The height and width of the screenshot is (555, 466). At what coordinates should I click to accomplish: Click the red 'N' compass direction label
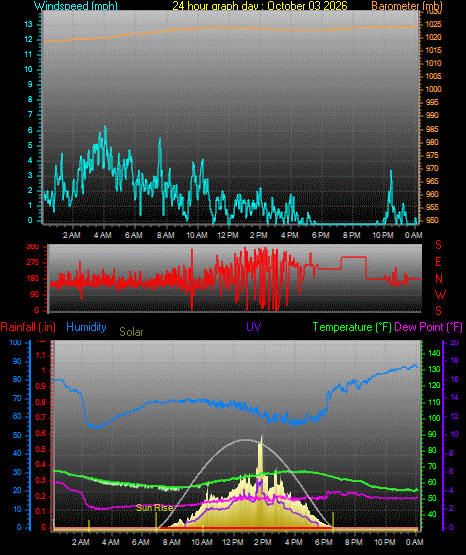439,279
